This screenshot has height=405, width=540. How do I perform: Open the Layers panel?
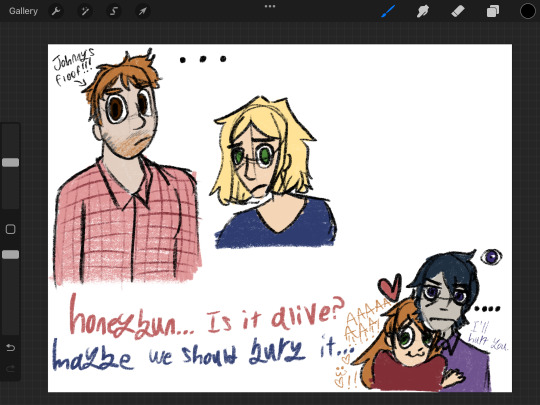coord(493,11)
